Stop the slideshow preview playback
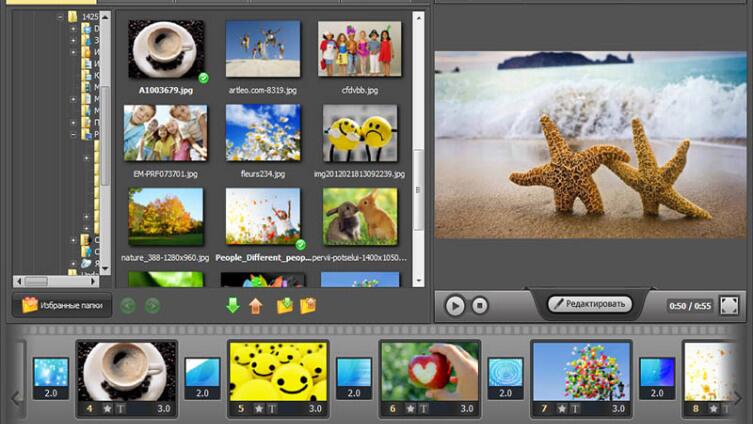 click(479, 305)
